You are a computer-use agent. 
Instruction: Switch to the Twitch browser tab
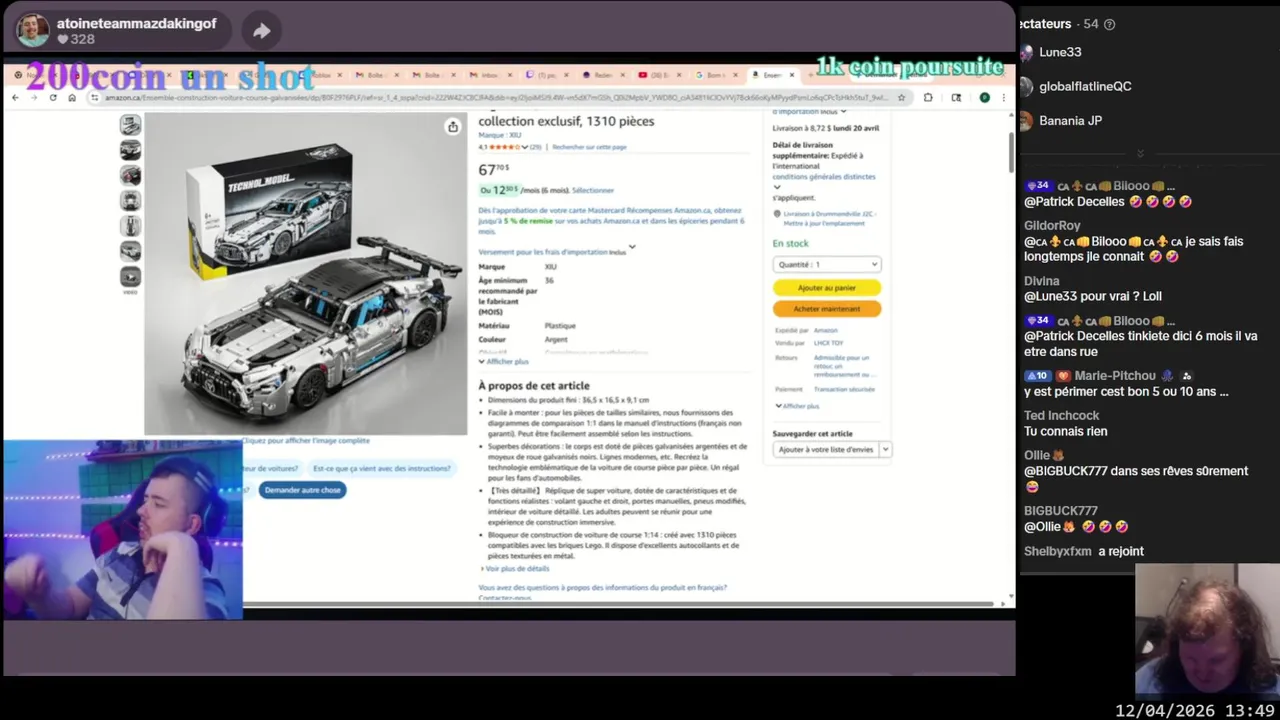[545, 75]
